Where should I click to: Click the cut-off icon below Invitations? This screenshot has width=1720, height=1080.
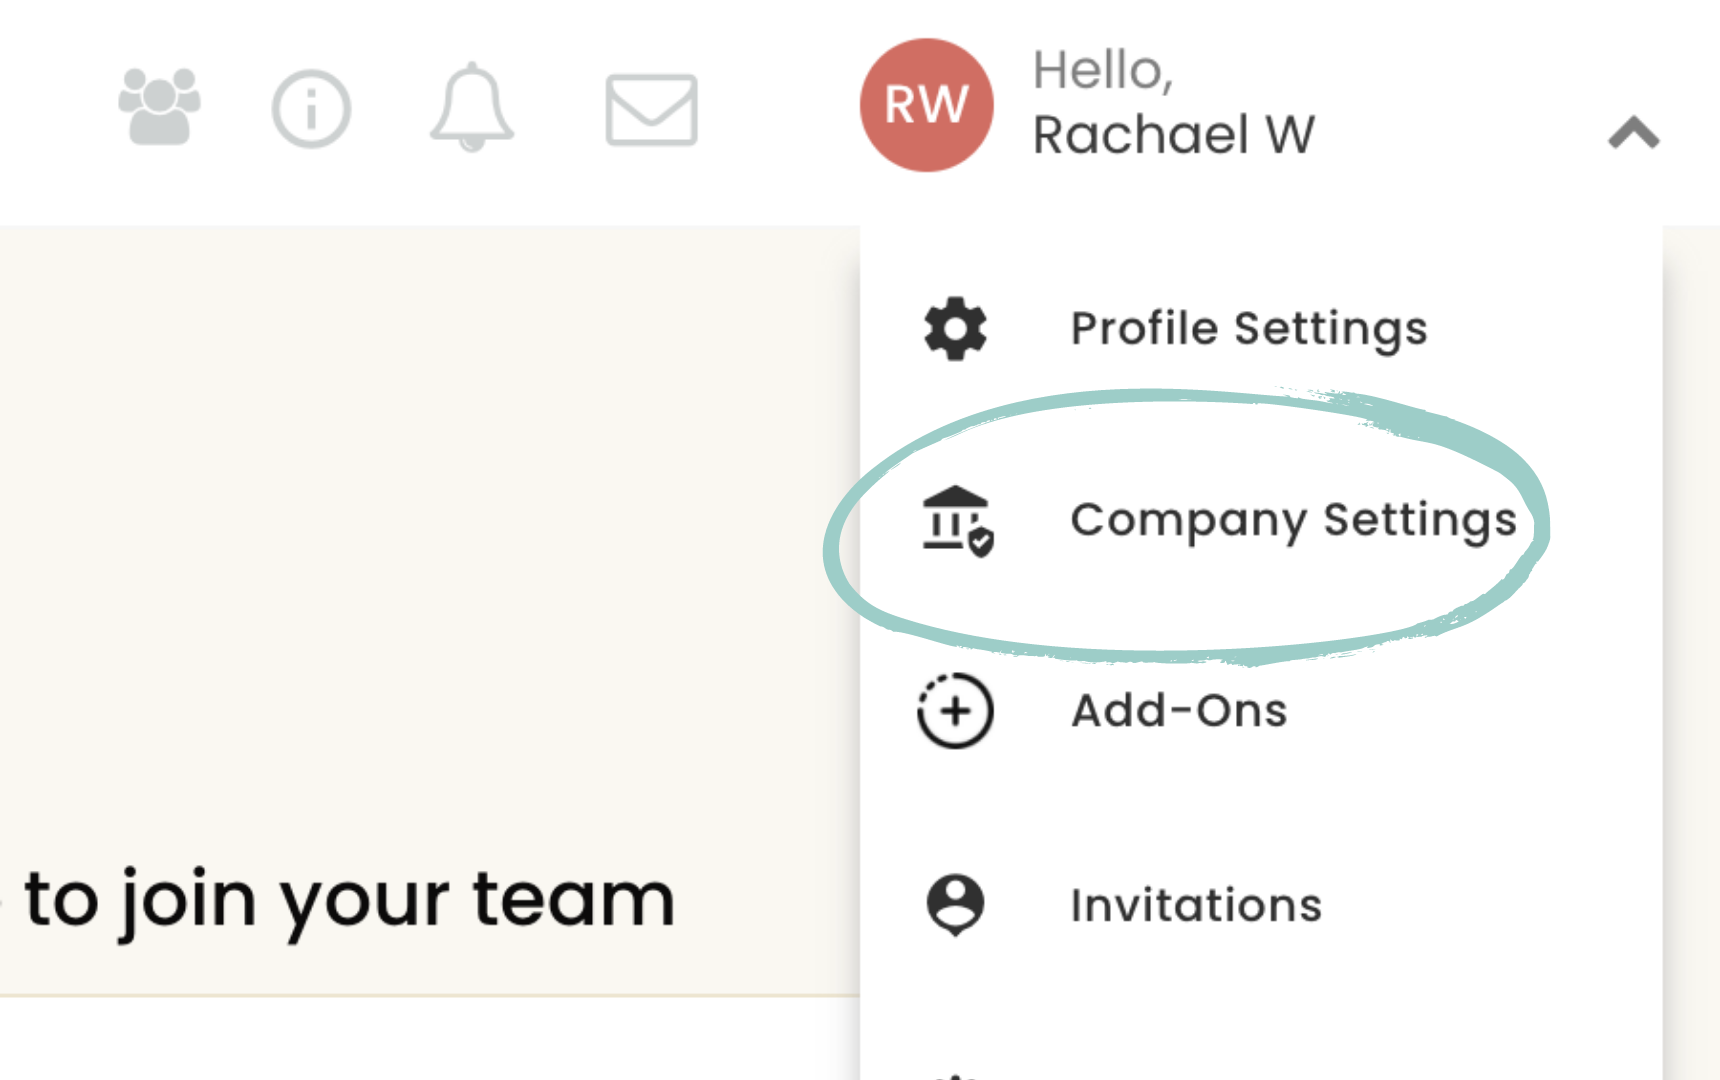point(955,1074)
